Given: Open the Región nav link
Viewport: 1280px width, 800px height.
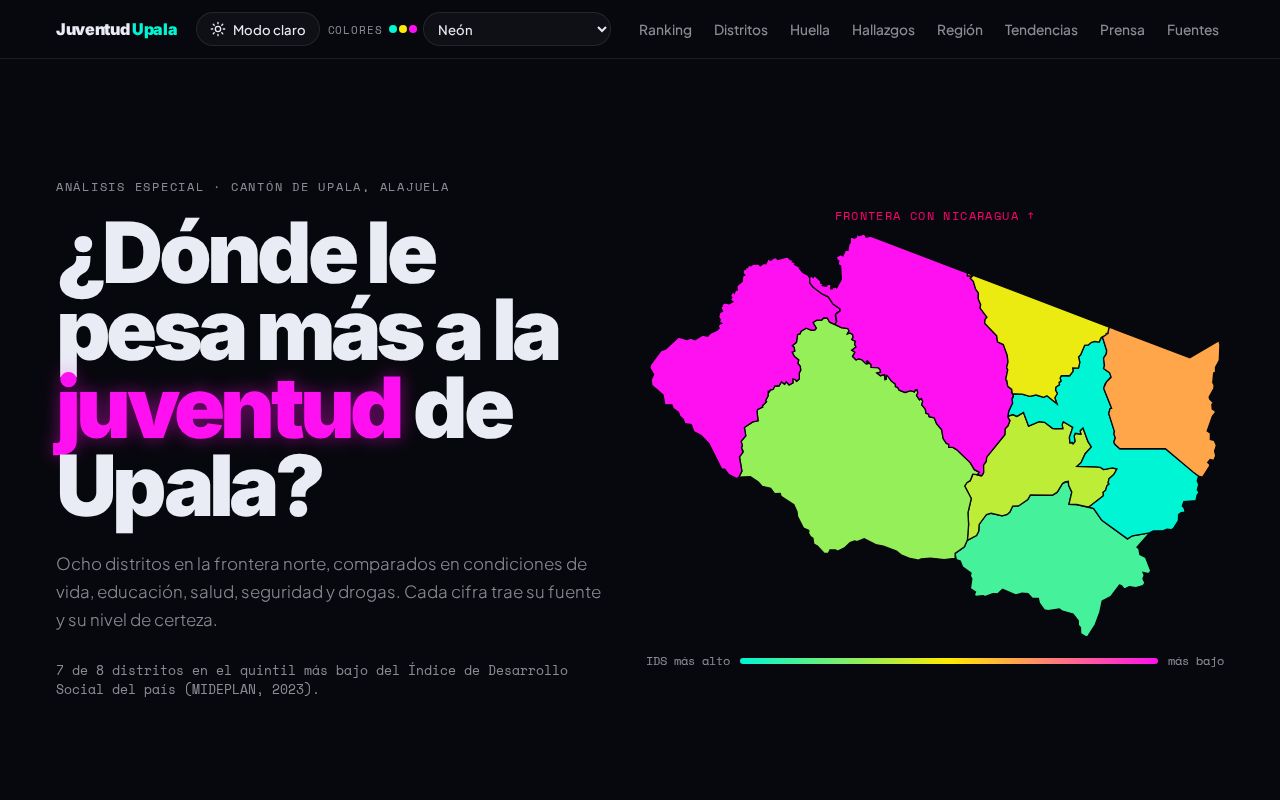Looking at the screenshot, I should 960,30.
